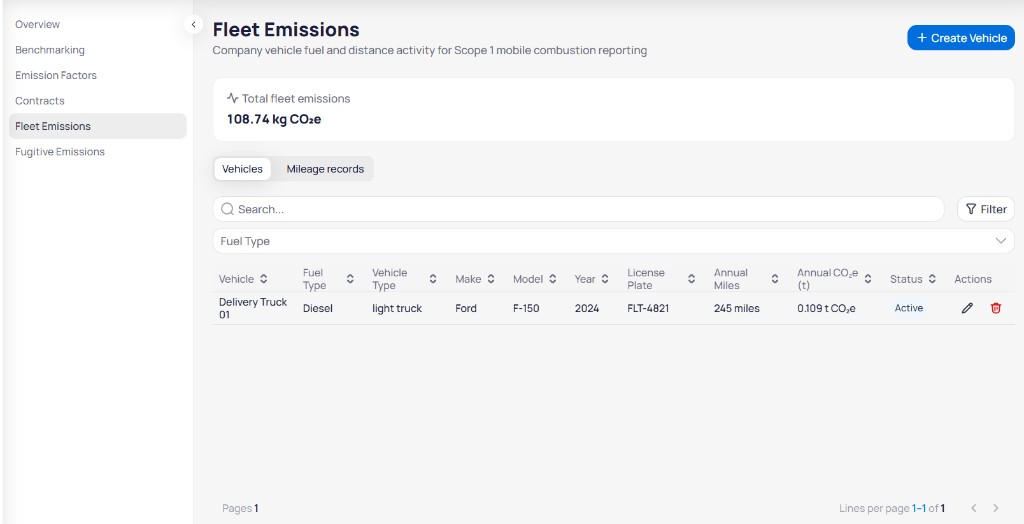Go to the previous page arrow
Screen dimensions: 1024x524
(x=973, y=508)
